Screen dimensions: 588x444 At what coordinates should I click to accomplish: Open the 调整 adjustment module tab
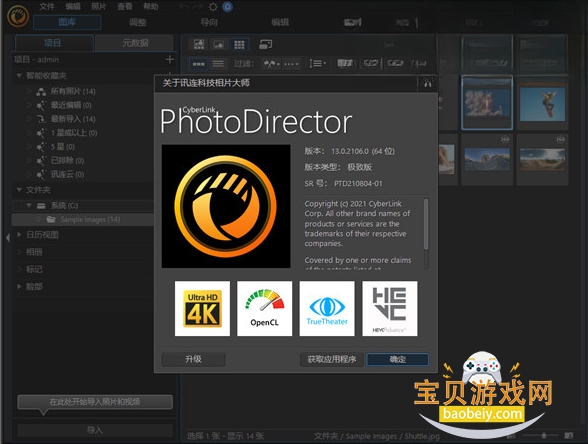tap(138, 22)
